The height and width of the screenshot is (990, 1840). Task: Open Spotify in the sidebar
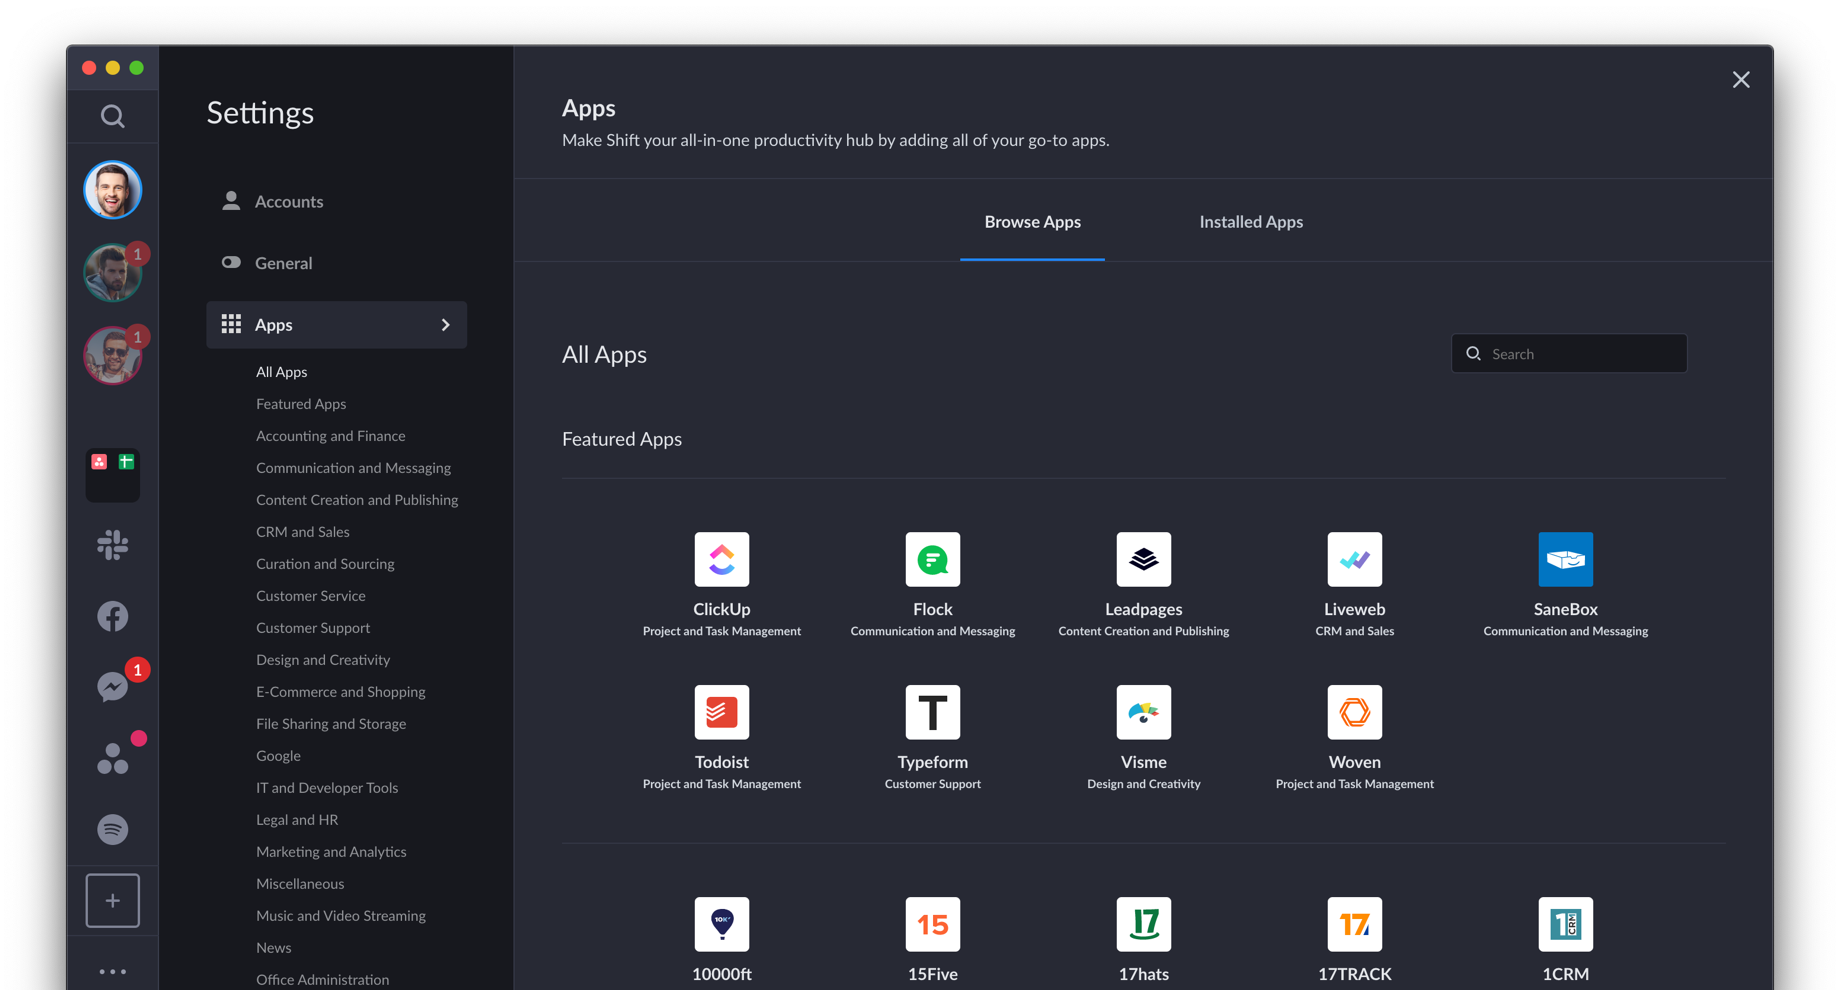pyautogui.click(x=113, y=829)
